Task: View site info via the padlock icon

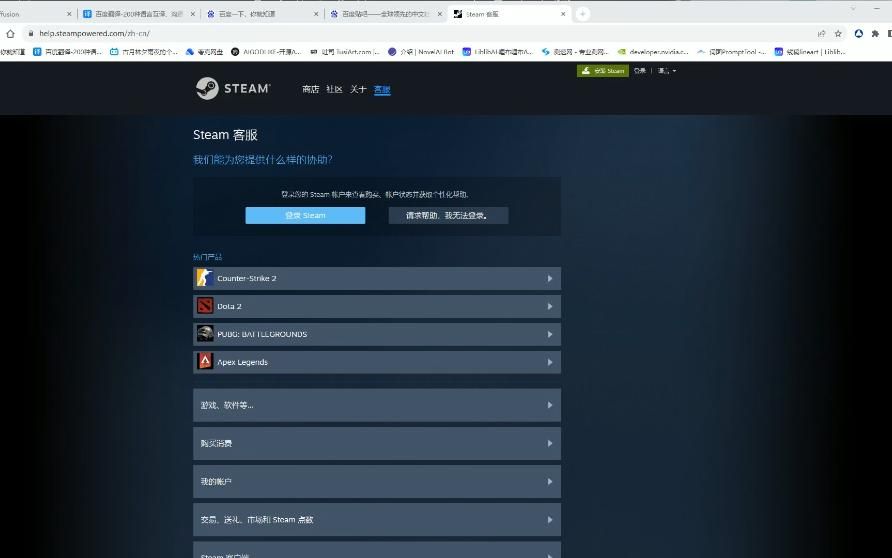Action: point(31,34)
